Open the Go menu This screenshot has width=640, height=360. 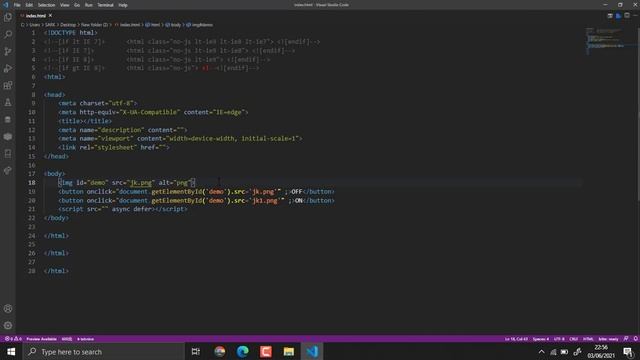pos(77,5)
